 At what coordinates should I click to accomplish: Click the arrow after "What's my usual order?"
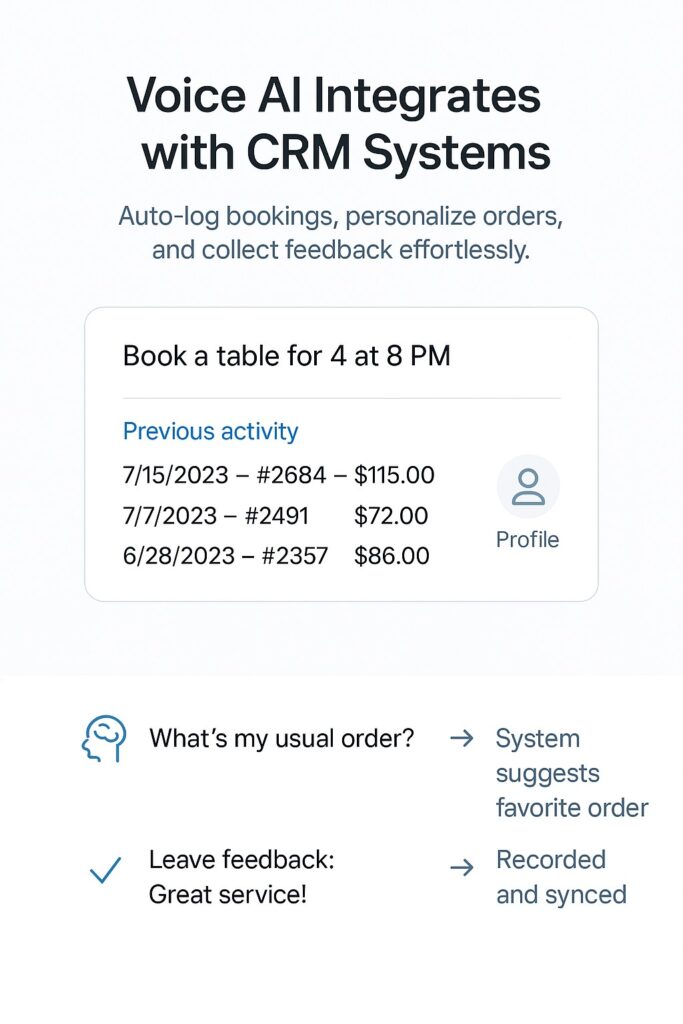click(x=461, y=739)
